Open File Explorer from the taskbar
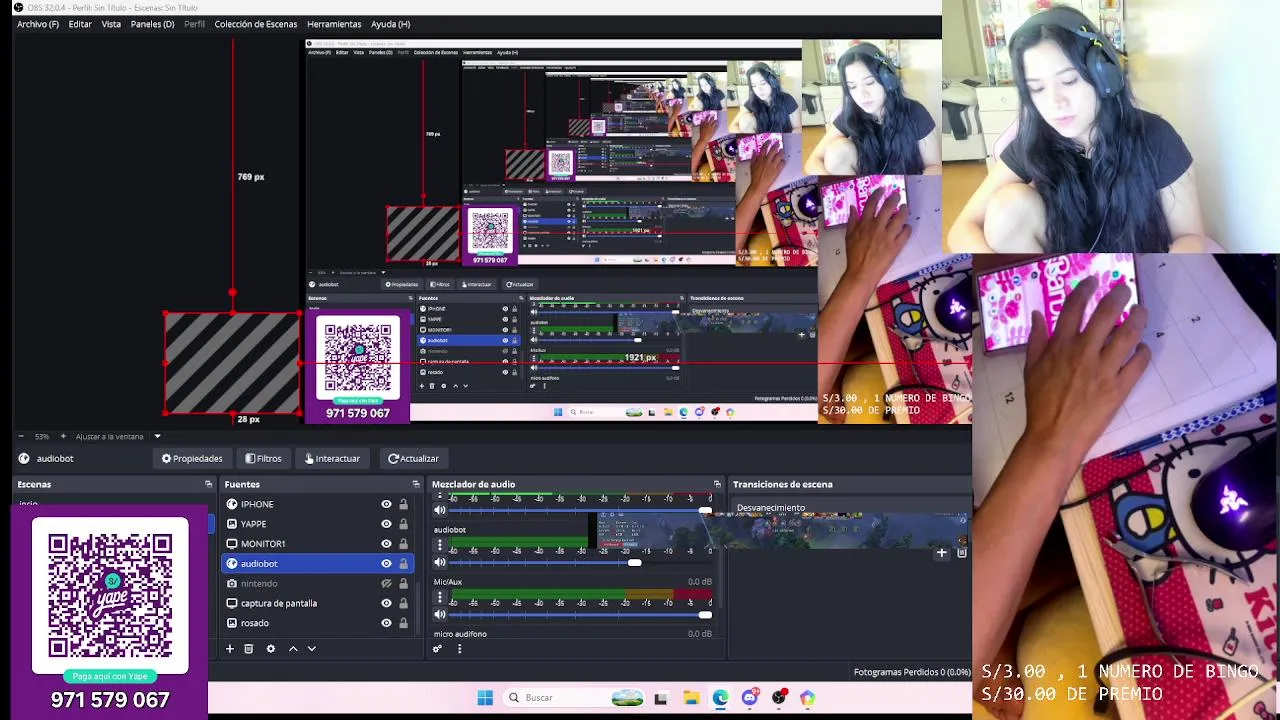1280x720 pixels. tap(691, 698)
